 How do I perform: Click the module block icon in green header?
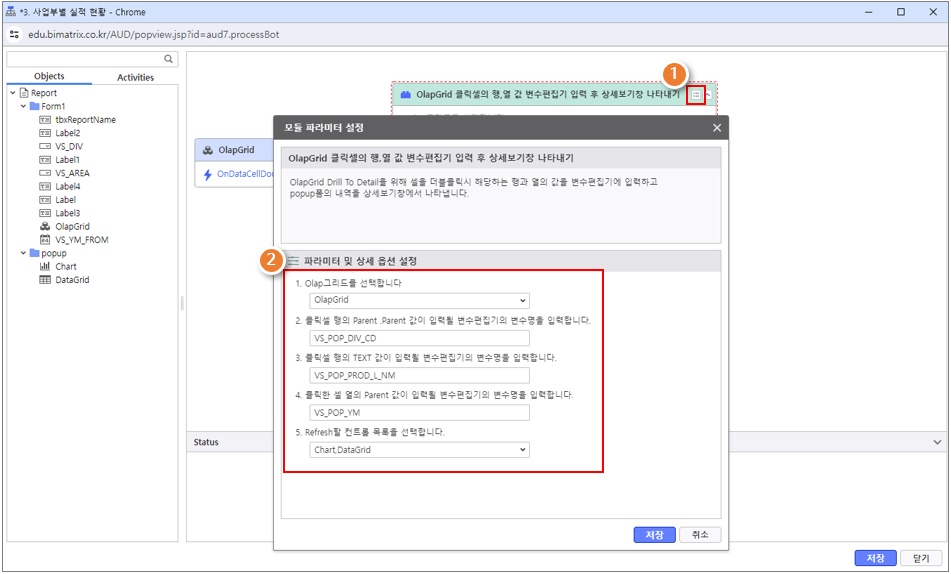coord(406,95)
